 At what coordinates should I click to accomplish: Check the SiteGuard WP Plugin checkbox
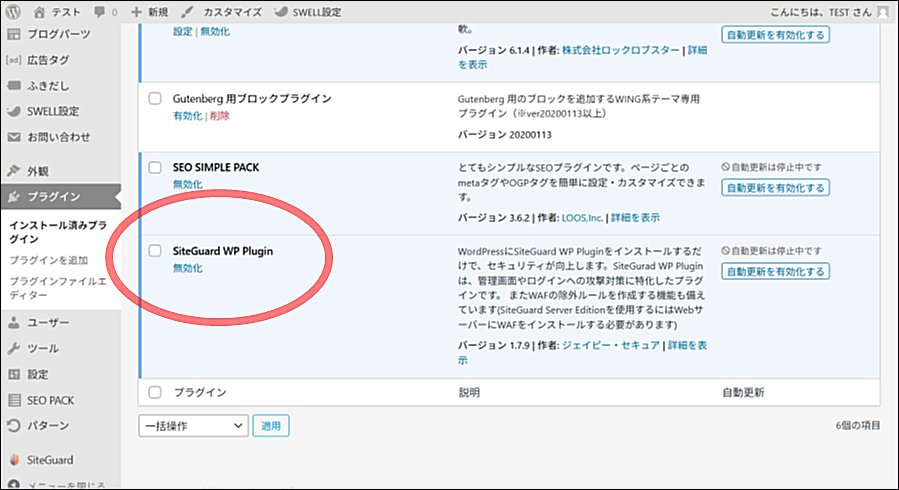click(155, 251)
